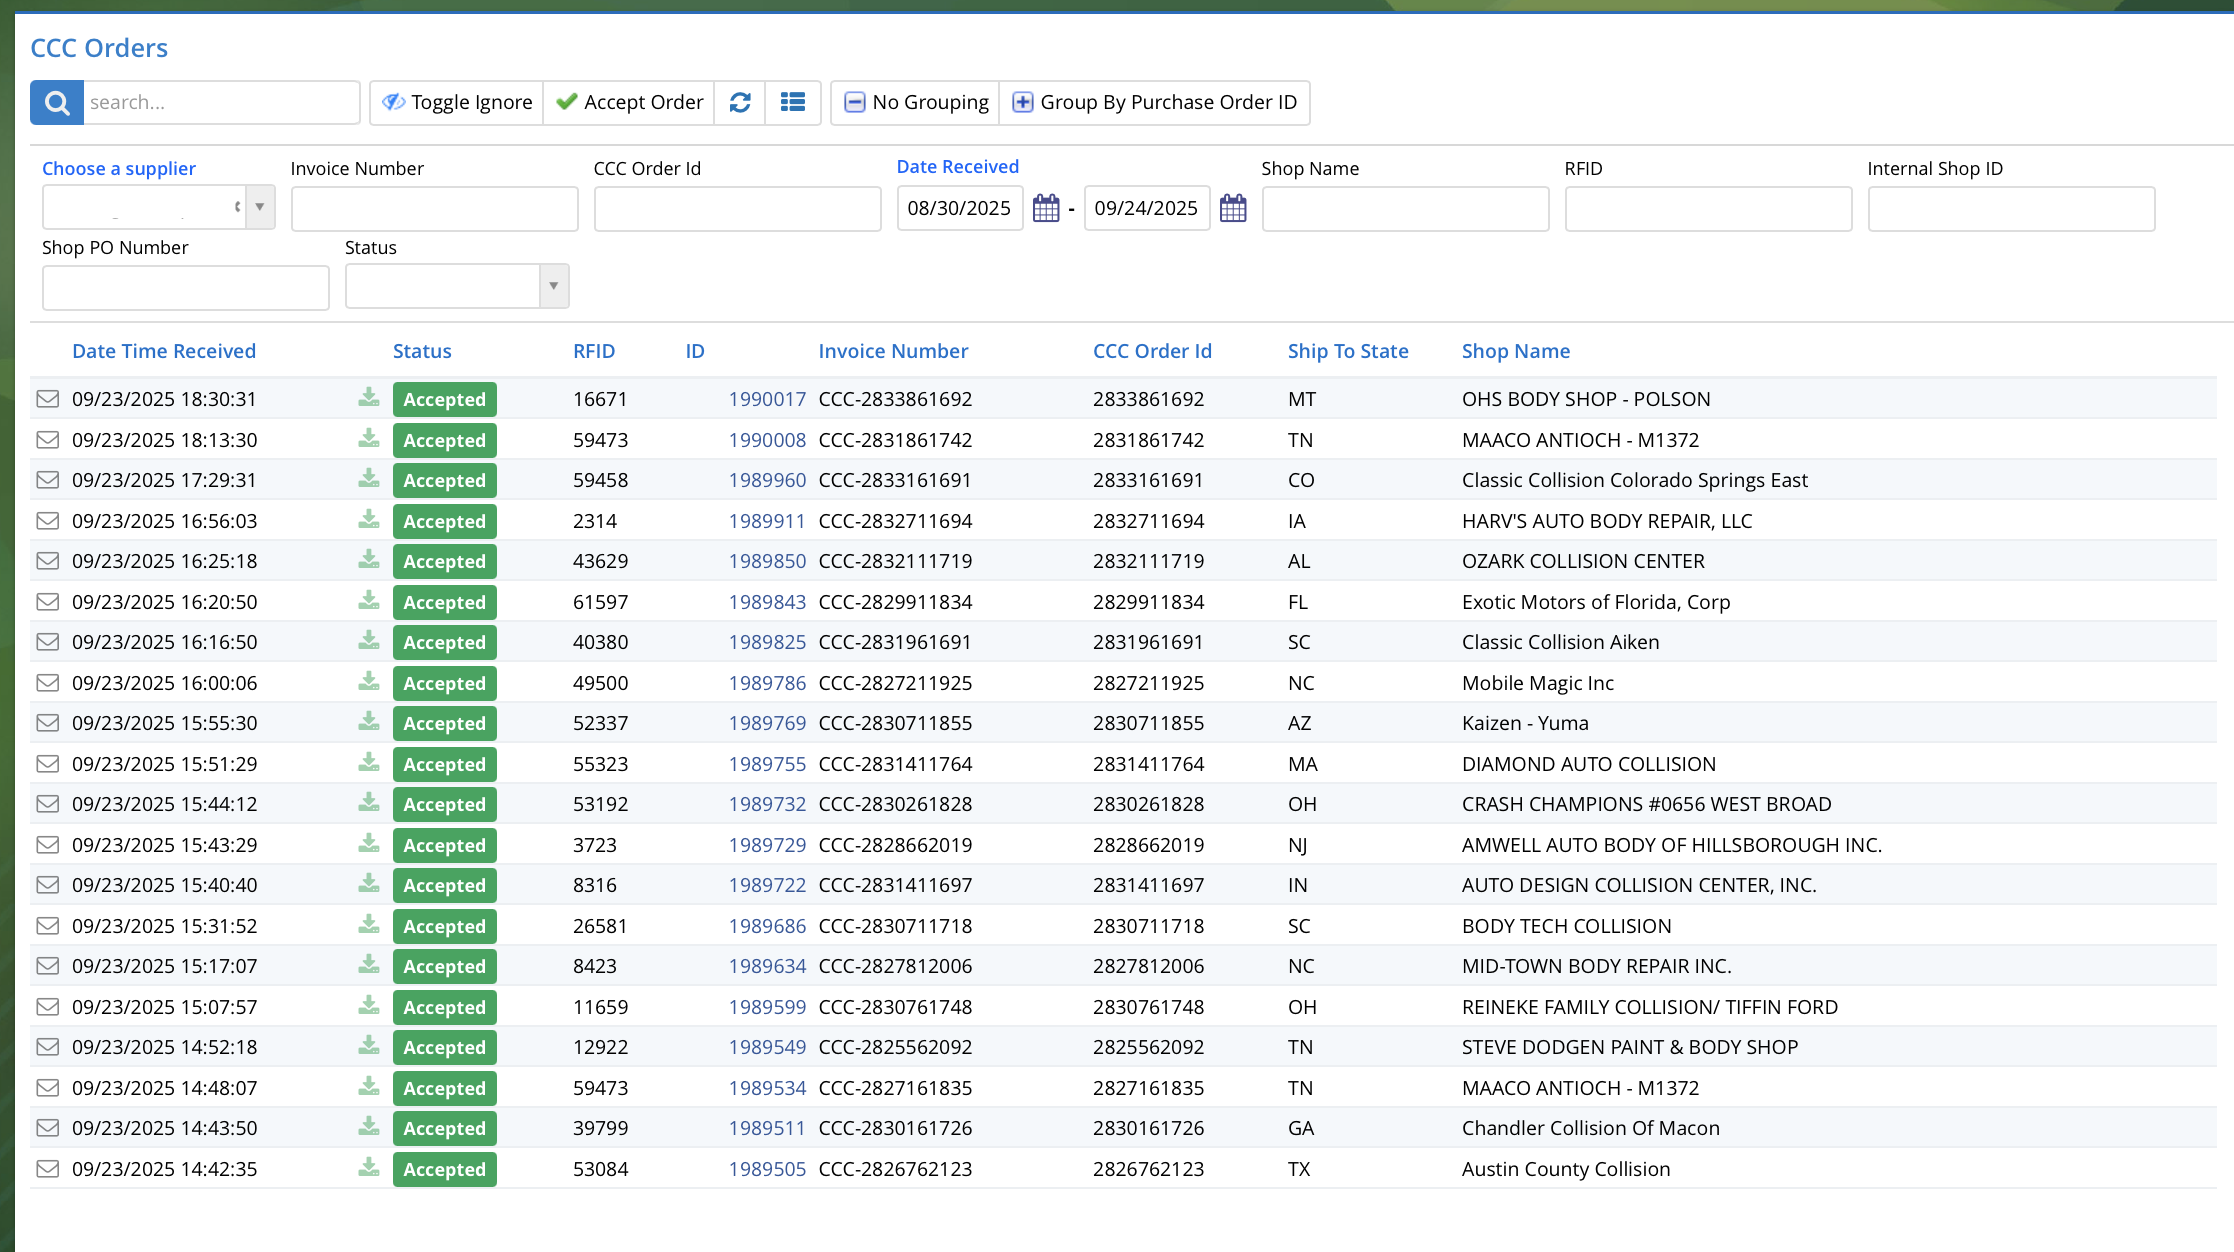
Task: Click download icon for Austin County Collision row
Action: [369, 1168]
